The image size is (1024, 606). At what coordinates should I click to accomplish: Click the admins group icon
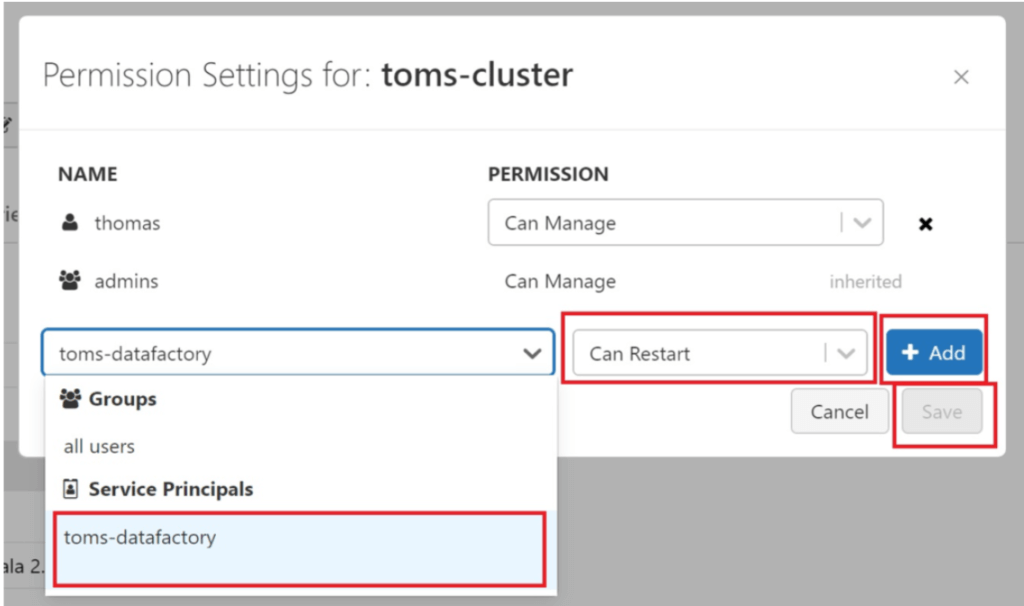tap(70, 281)
